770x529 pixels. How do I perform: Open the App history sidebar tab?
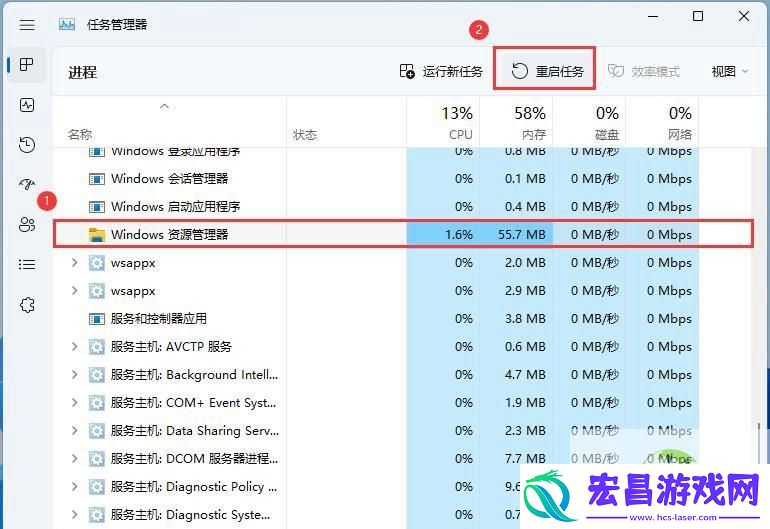click(27, 145)
